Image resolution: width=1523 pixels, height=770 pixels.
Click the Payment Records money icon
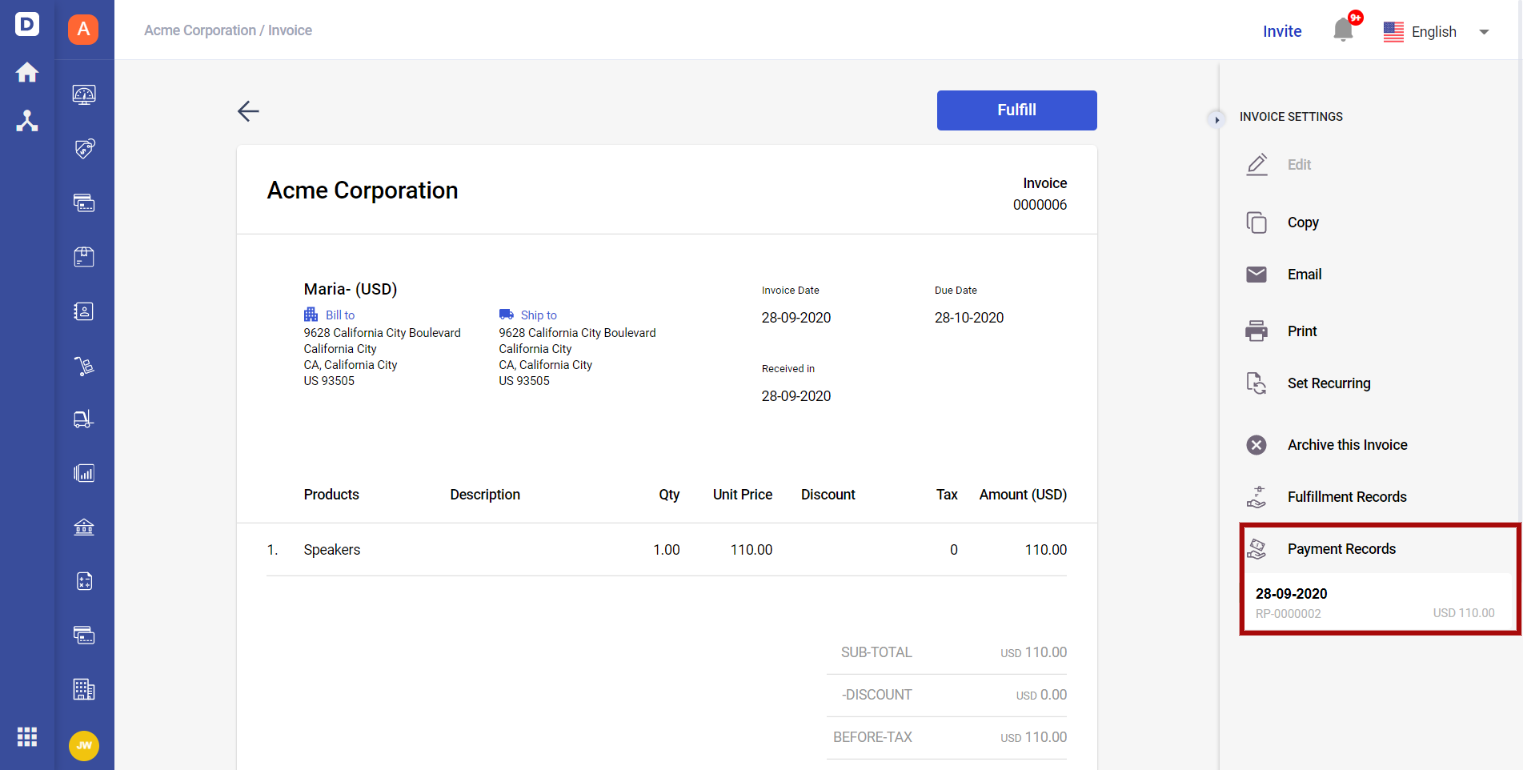pos(1257,549)
